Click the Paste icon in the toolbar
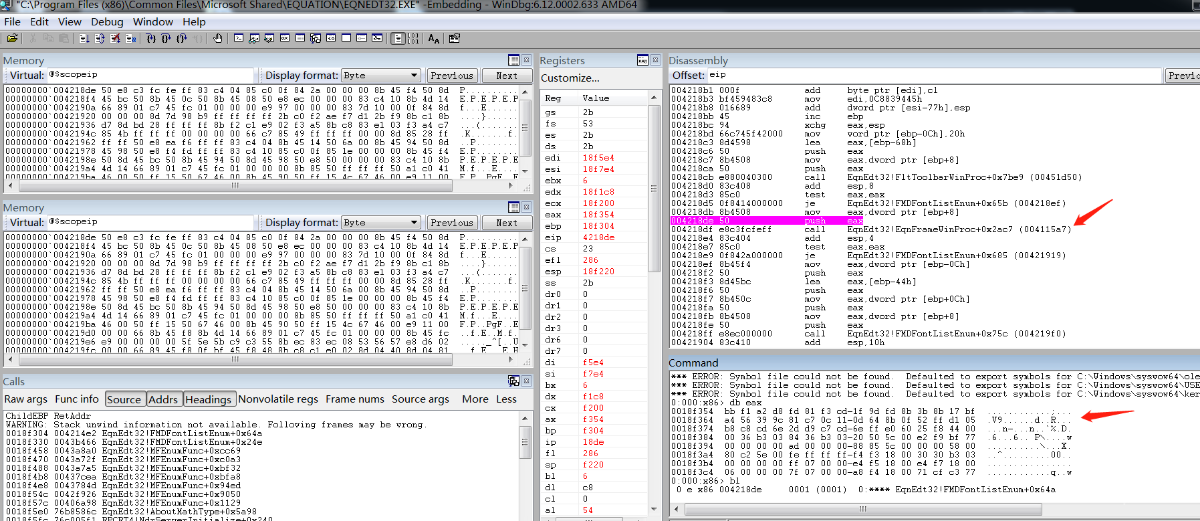 click(62, 38)
